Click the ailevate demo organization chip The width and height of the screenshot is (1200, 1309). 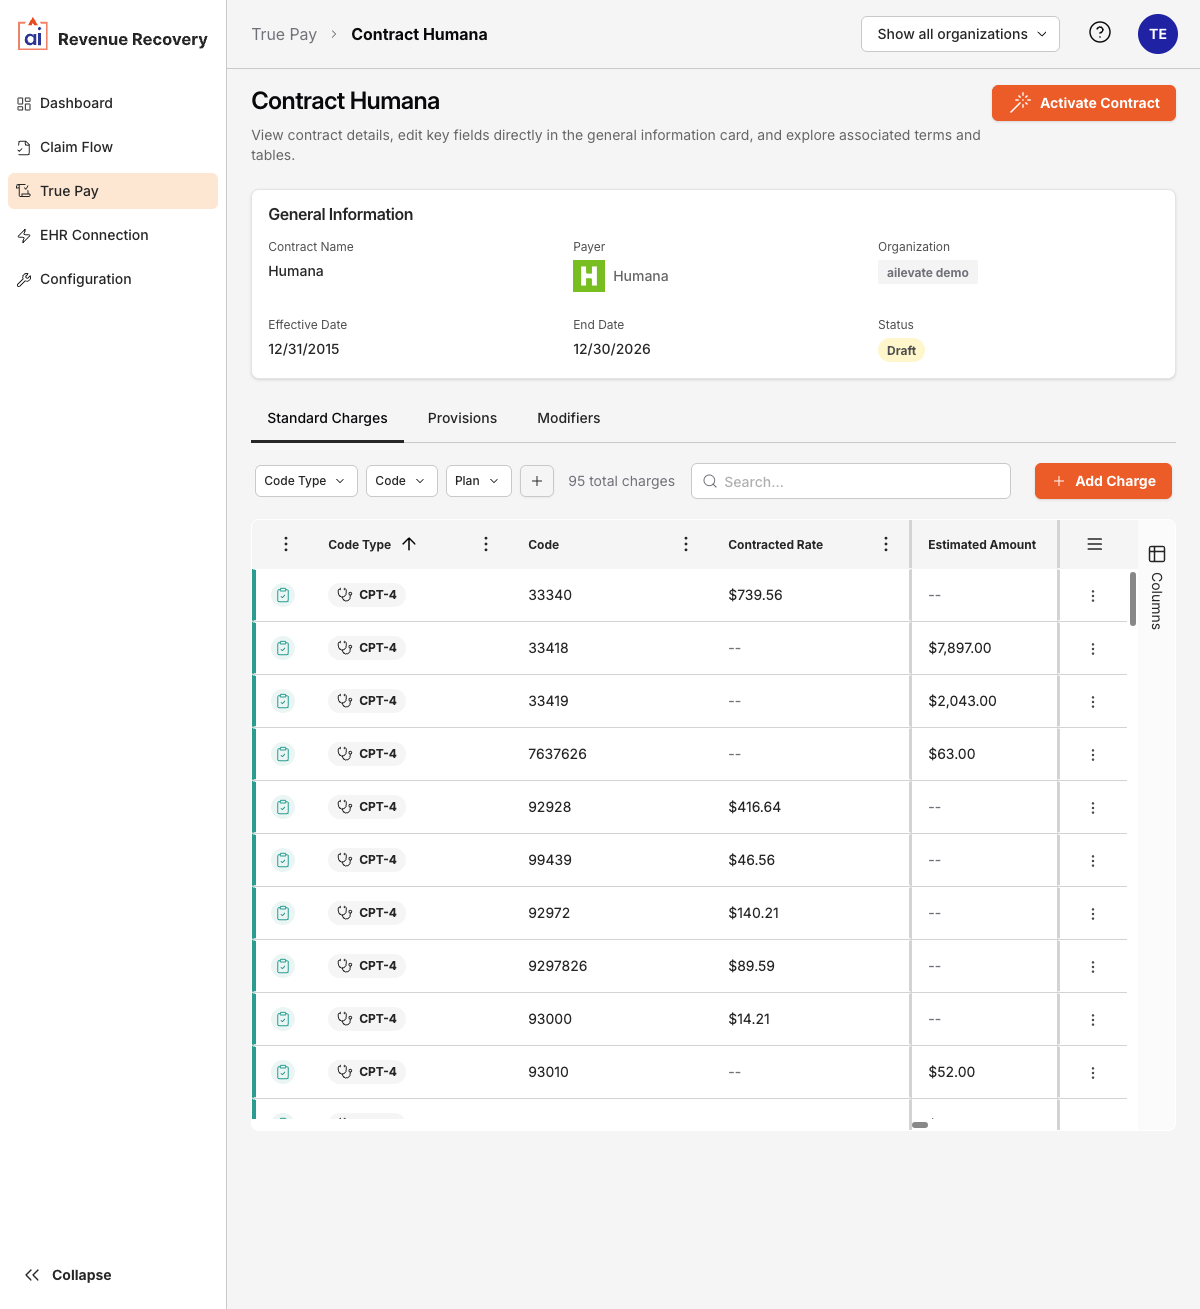(927, 271)
